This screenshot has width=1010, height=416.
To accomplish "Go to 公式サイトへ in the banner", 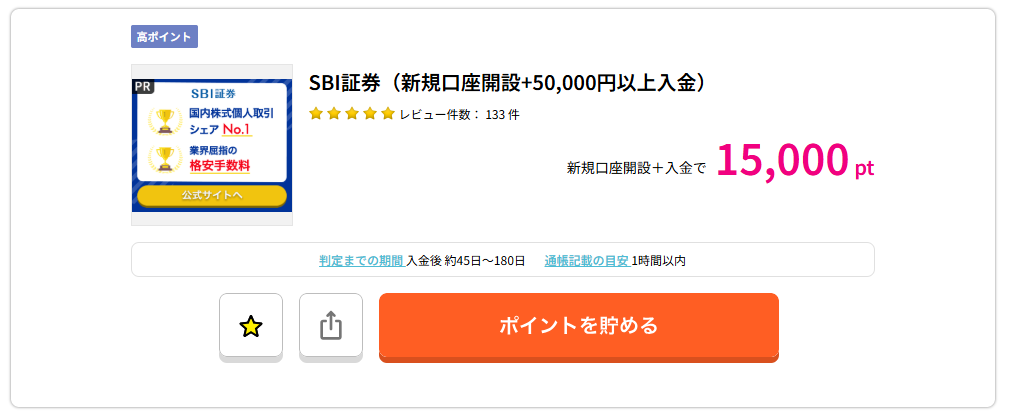I will pyautogui.click(x=212, y=195).
